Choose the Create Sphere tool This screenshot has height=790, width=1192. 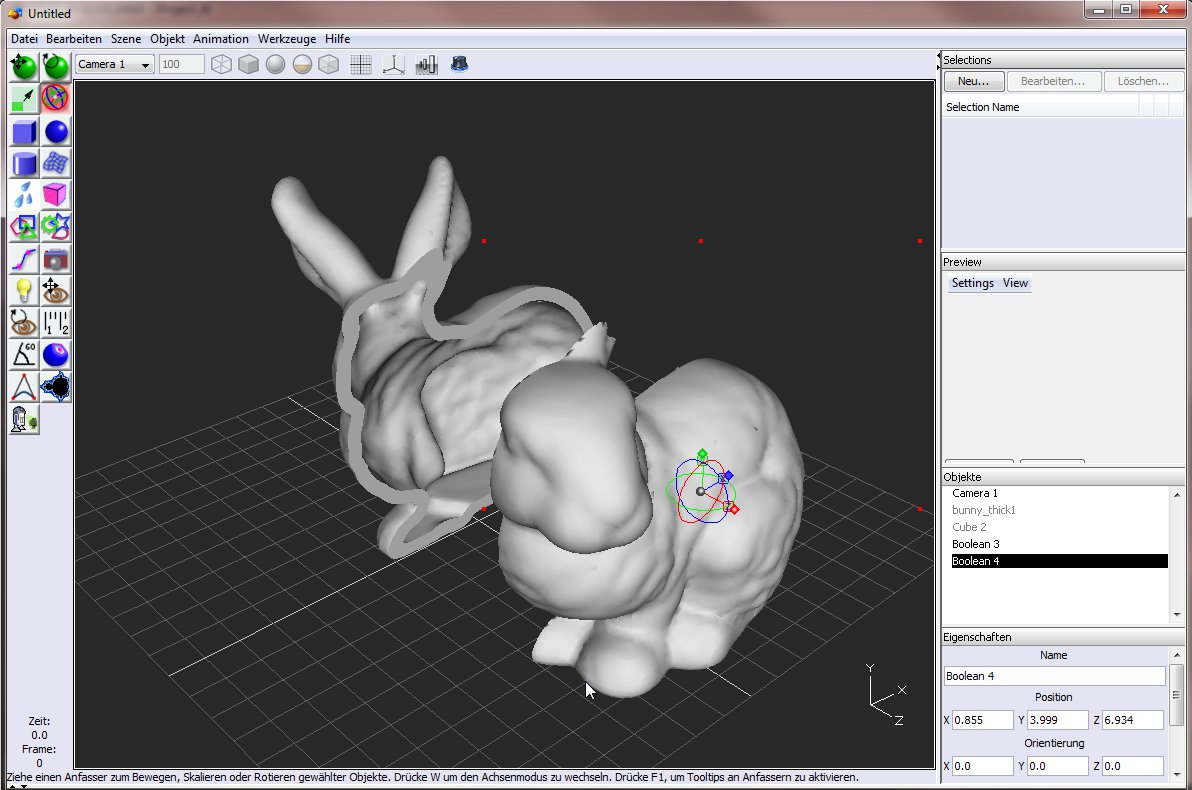tap(55, 132)
